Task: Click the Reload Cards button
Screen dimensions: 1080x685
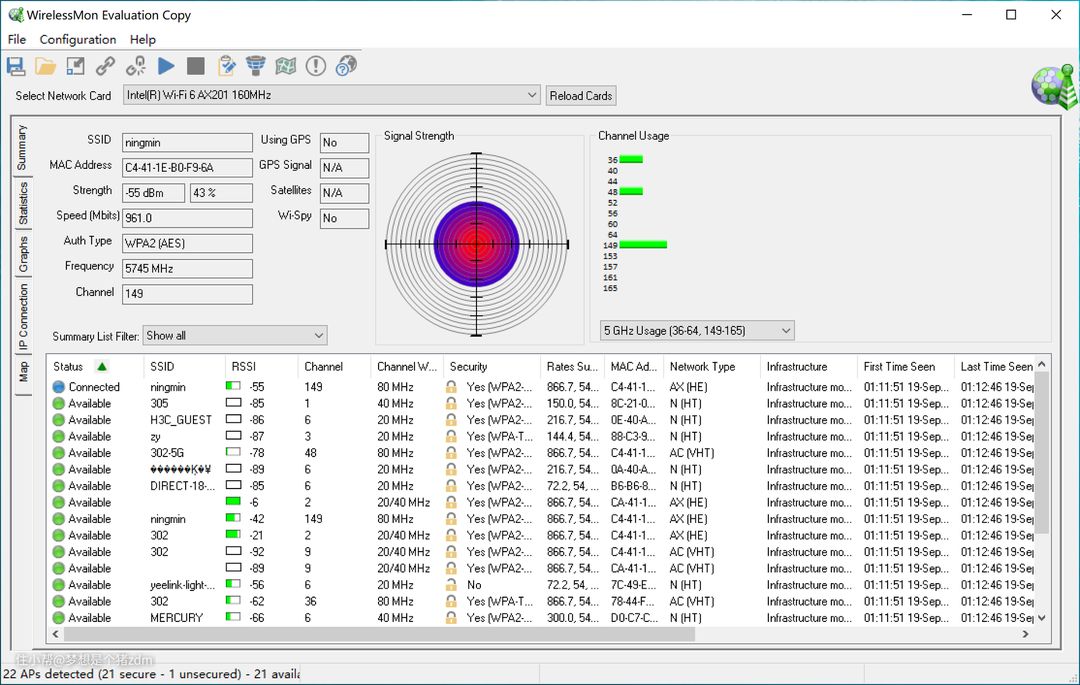Action: tap(581, 96)
